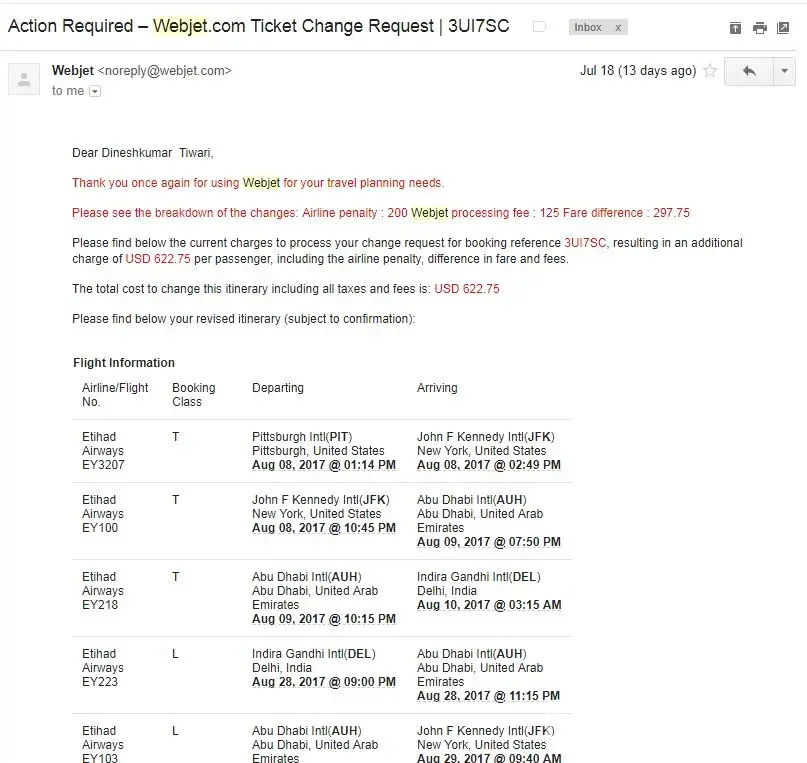Print this Webjet email
The height and width of the screenshot is (763, 807).
(x=760, y=28)
